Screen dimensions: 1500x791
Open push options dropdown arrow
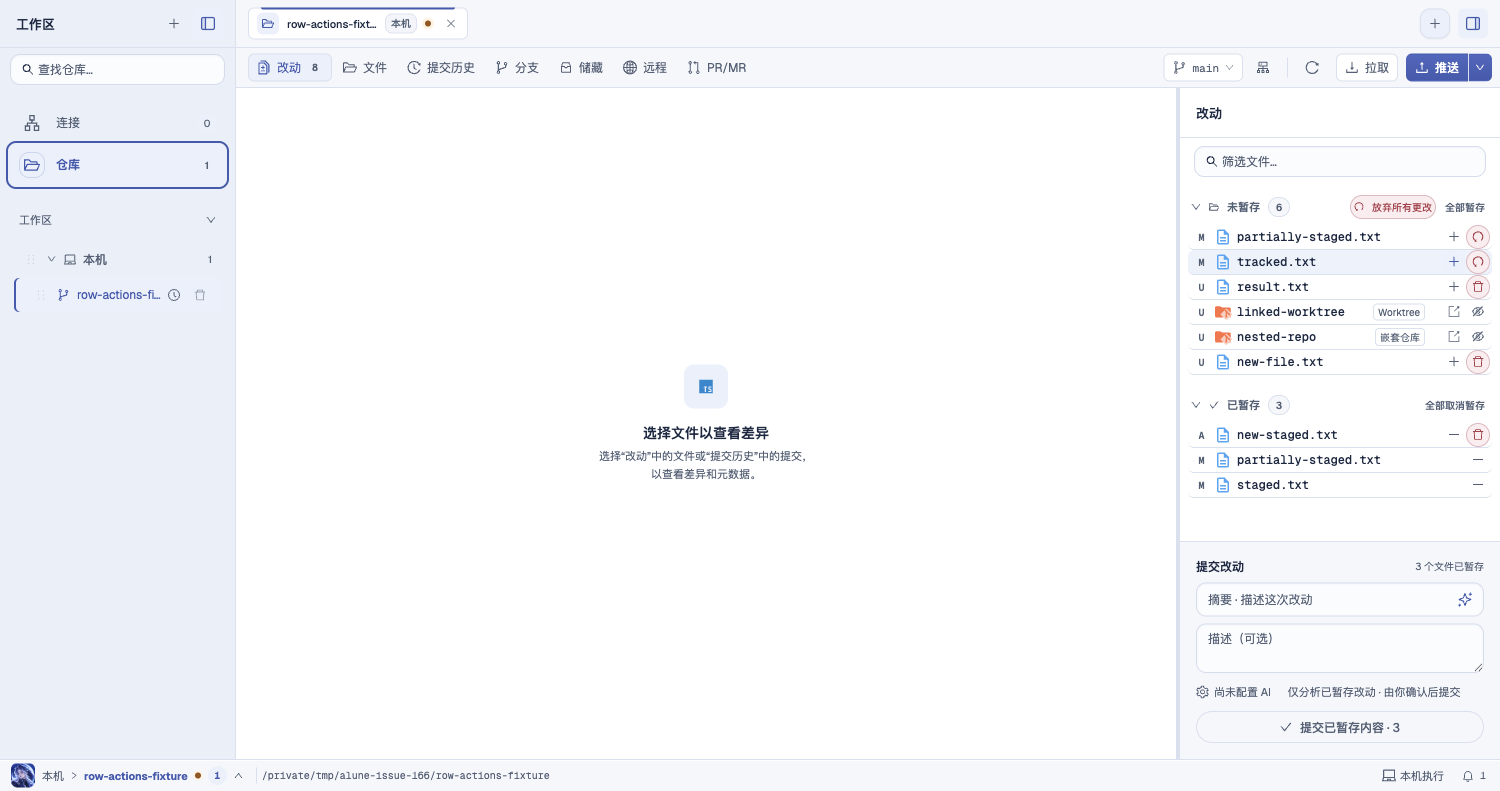[1480, 67]
